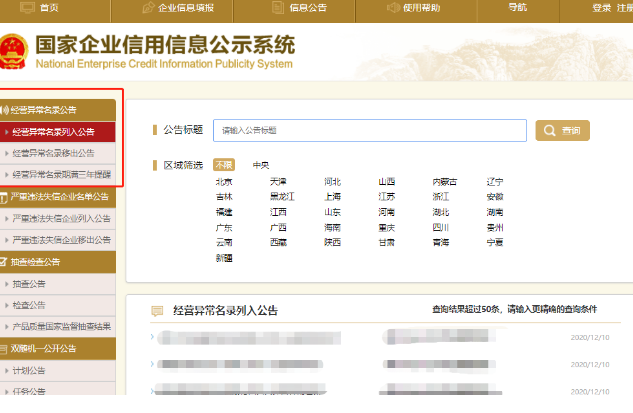Image resolution: width=633 pixels, height=413 pixels.
Task: Filter by region 青海
Action: click(441, 242)
